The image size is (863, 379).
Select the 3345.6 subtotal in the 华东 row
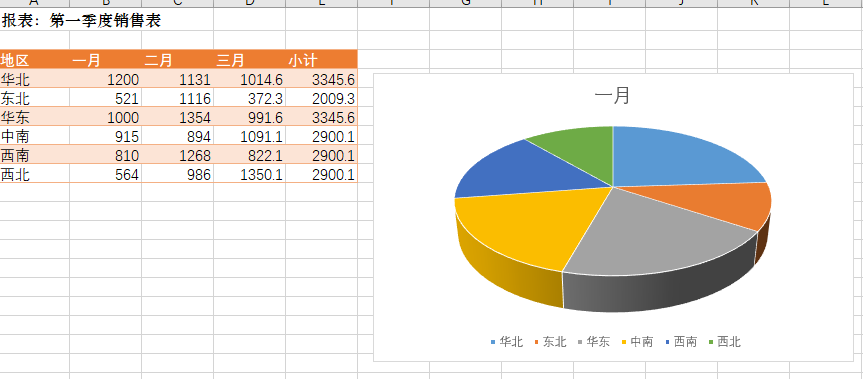[x=321, y=117]
